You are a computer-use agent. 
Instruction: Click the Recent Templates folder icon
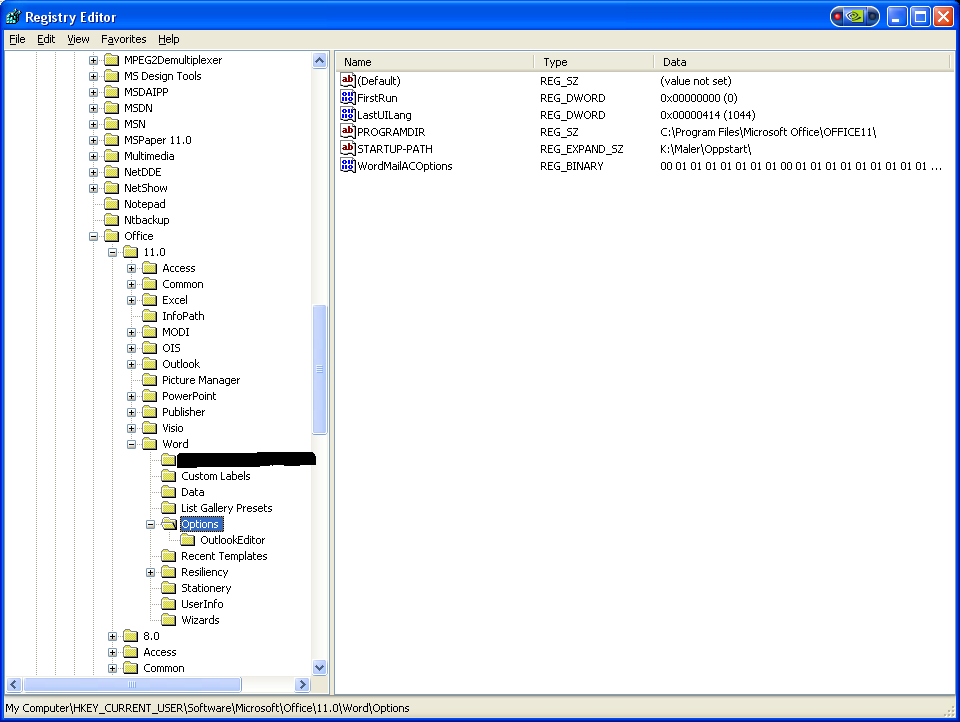tap(168, 555)
